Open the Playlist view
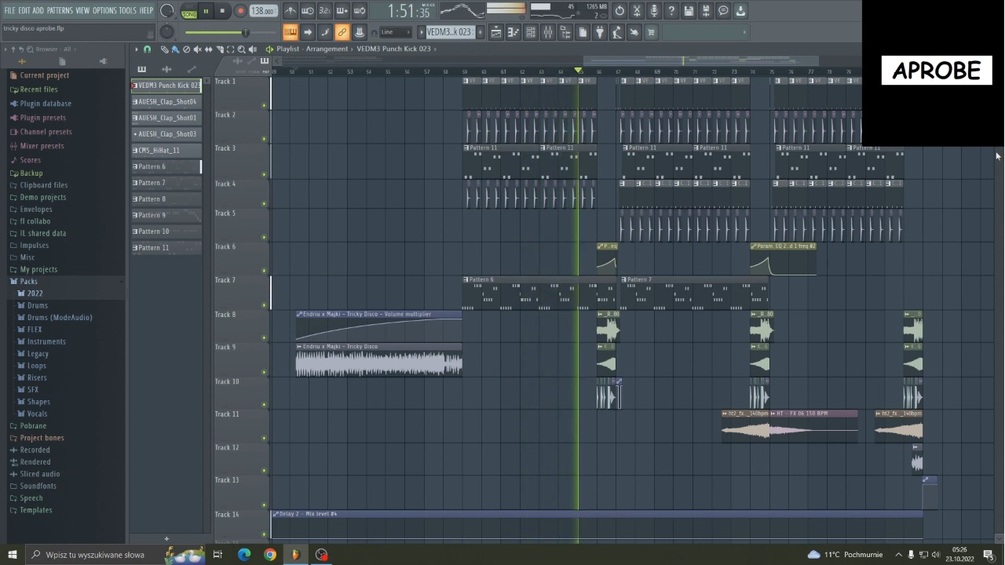Image resolution: width=1005 pixels, height=565 pixels. click(496, 32)
